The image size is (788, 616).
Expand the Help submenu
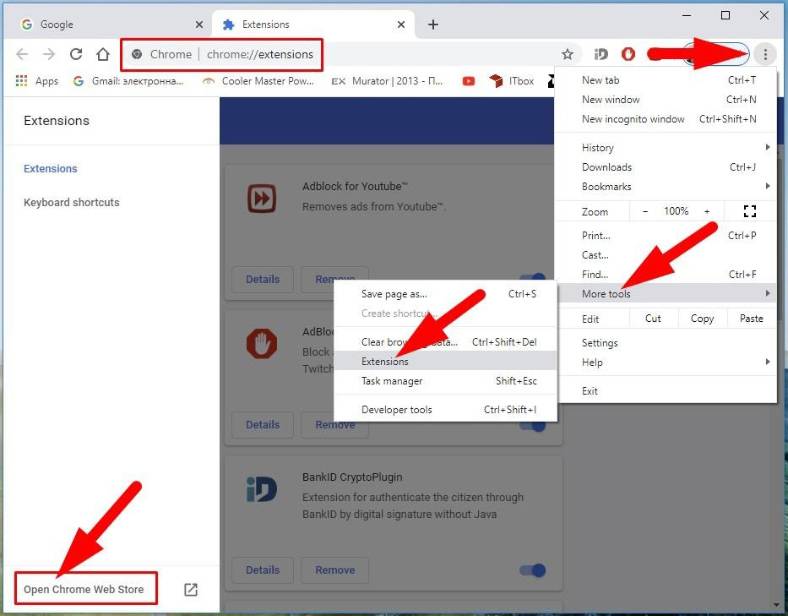[666, 362]
